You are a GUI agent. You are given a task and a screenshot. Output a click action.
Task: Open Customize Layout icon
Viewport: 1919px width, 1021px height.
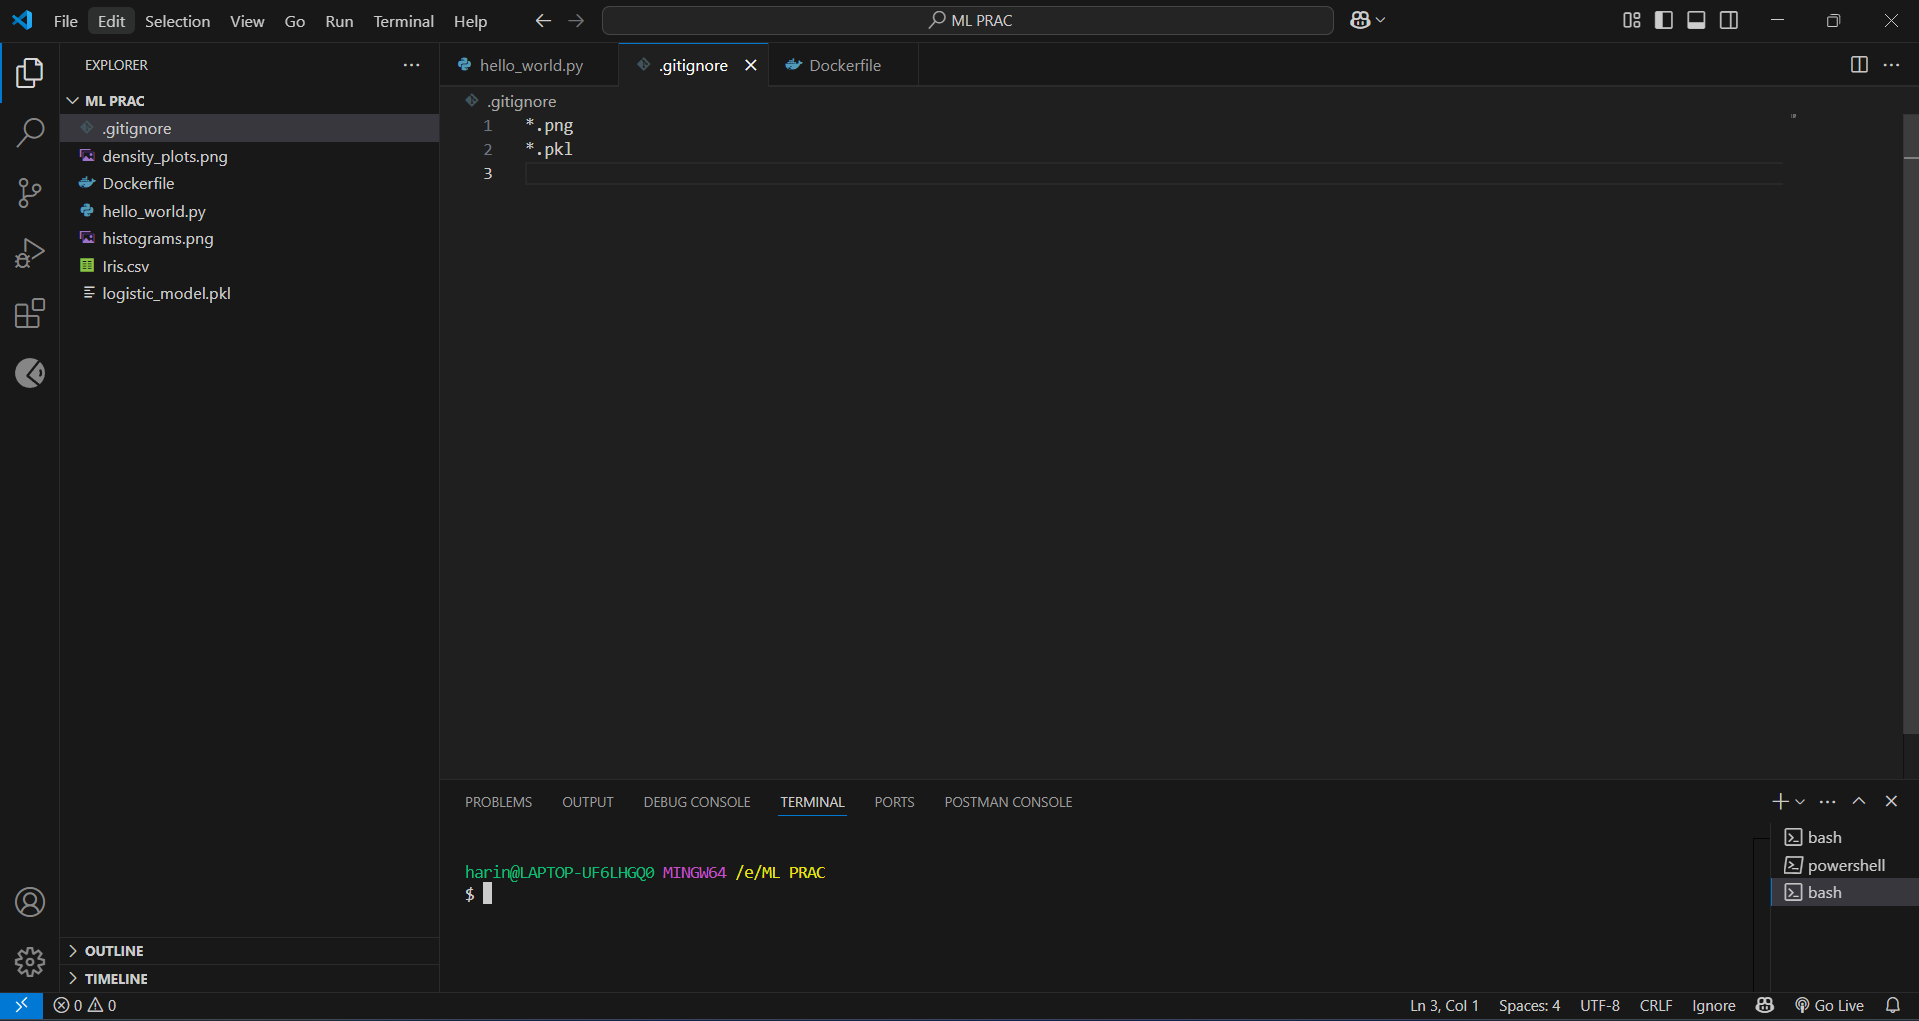pyautogui.click(x=1631, y=20)
